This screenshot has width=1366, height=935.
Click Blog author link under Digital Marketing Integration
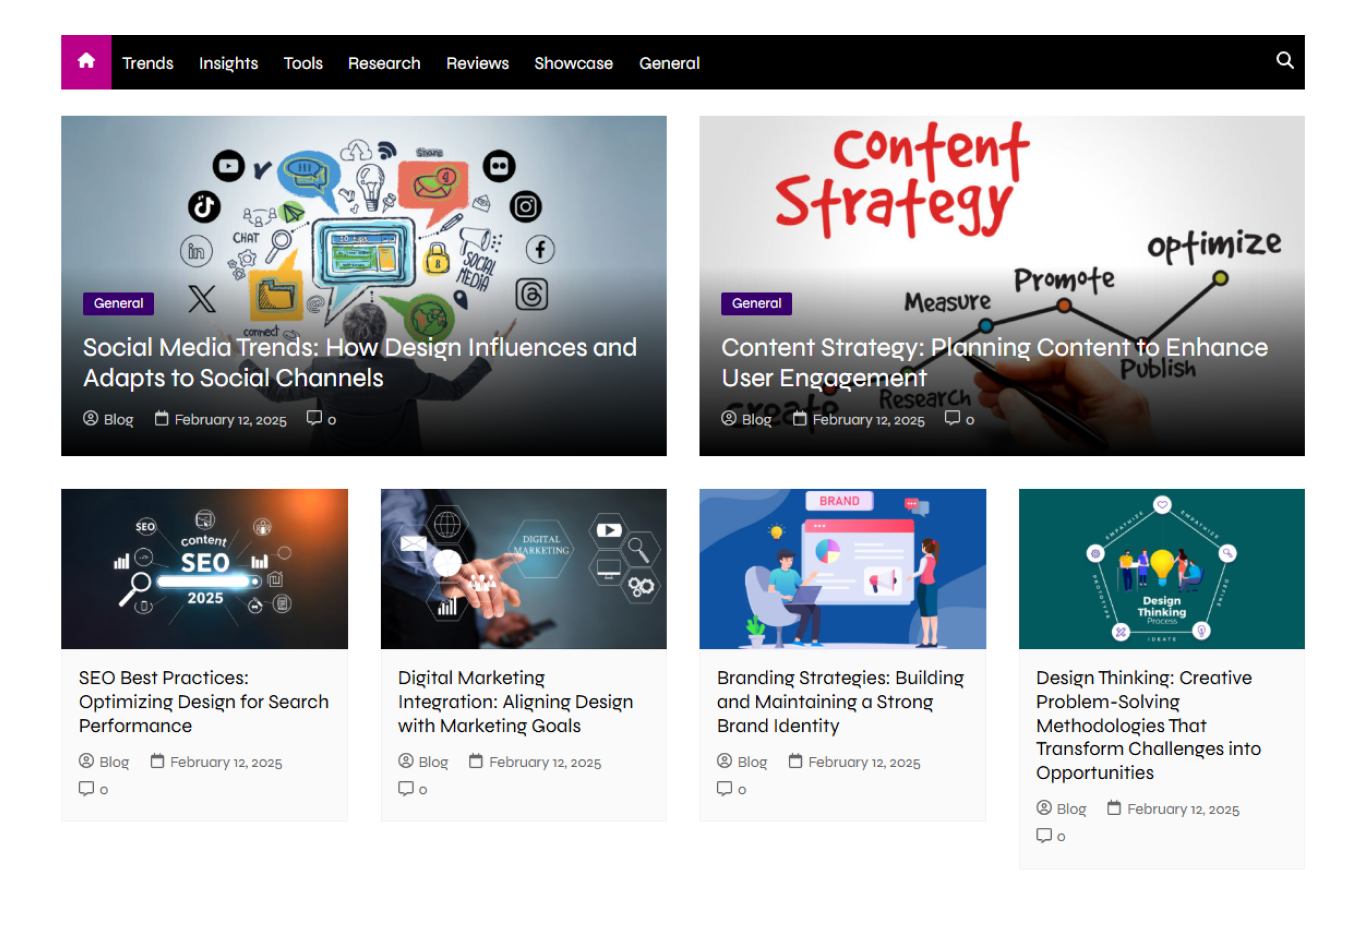[433, 762]
